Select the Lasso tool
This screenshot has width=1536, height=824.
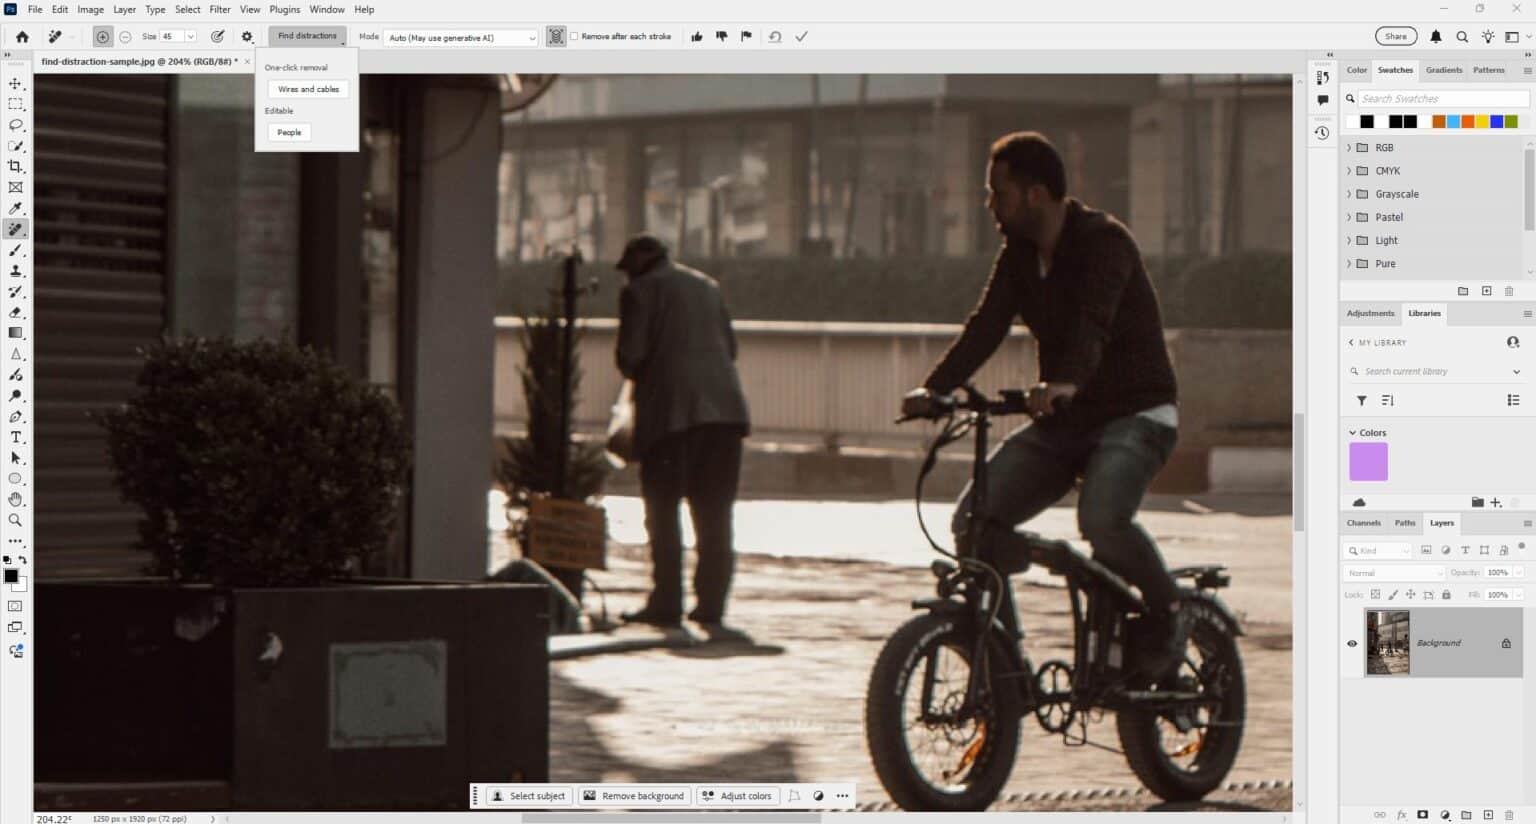coord(15,125)
